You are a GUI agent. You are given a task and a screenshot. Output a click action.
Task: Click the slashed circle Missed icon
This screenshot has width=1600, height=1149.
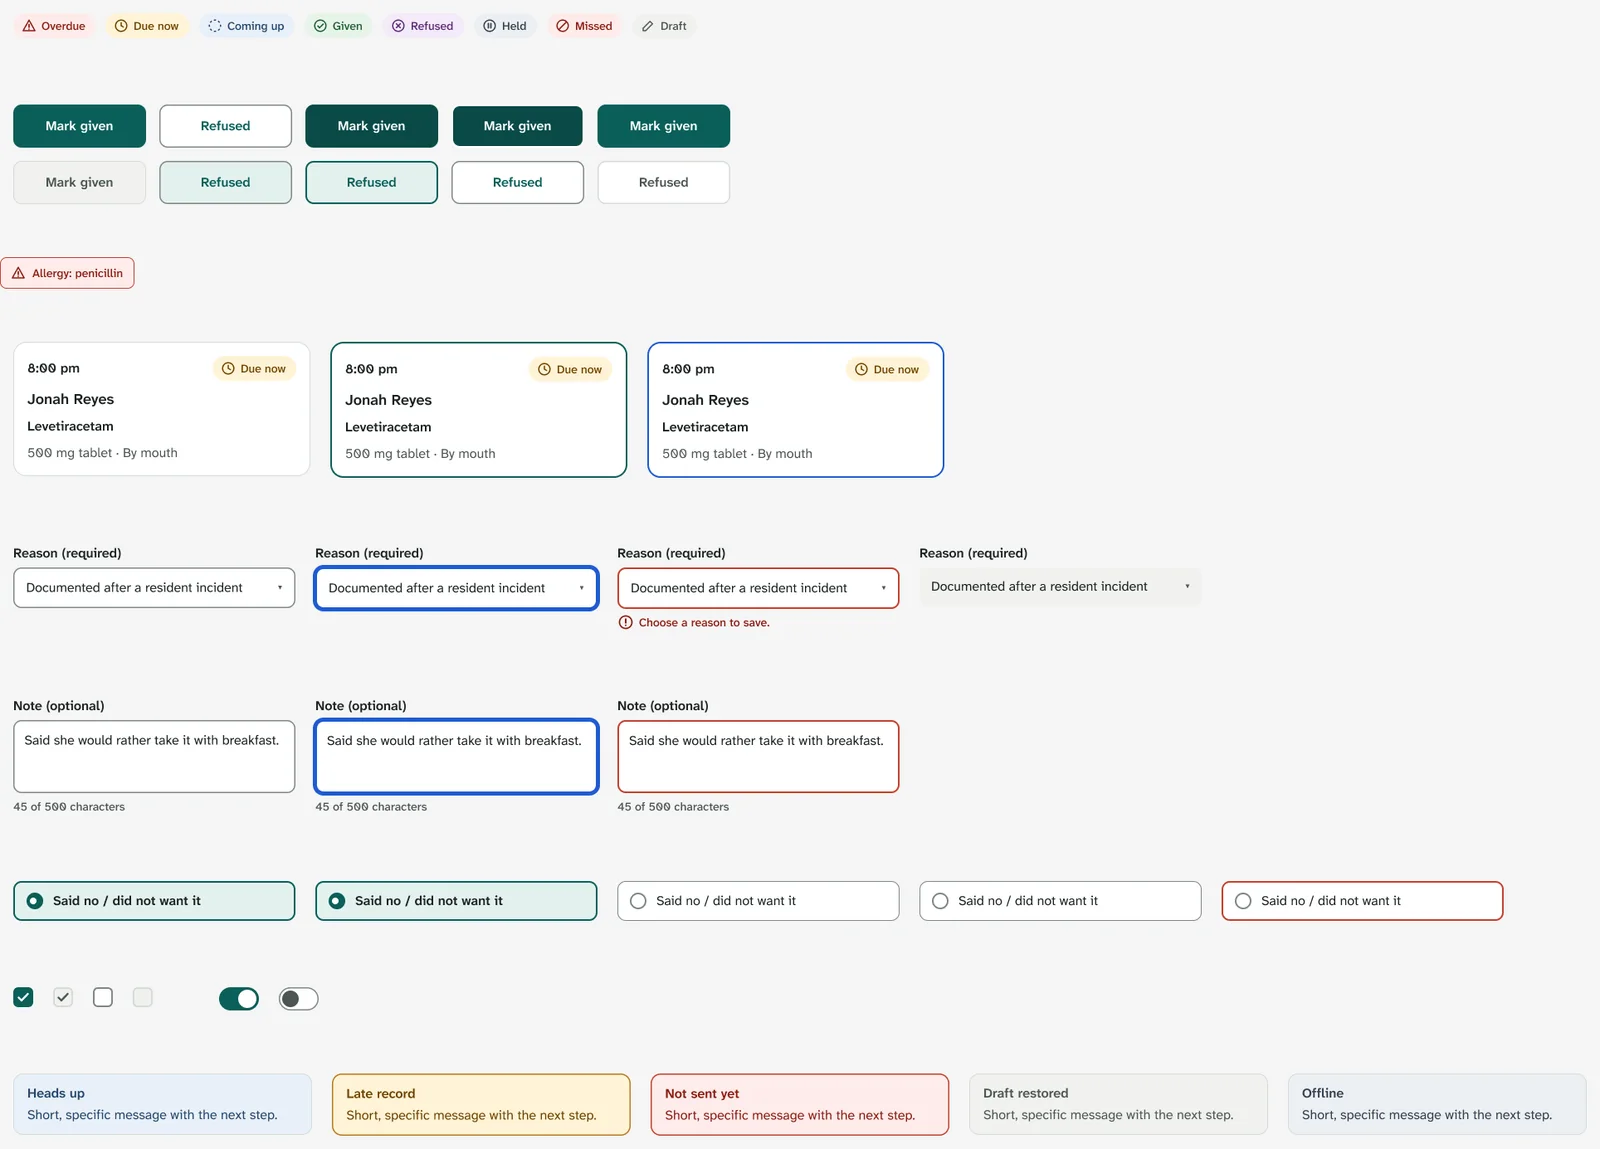pos(563,26)
